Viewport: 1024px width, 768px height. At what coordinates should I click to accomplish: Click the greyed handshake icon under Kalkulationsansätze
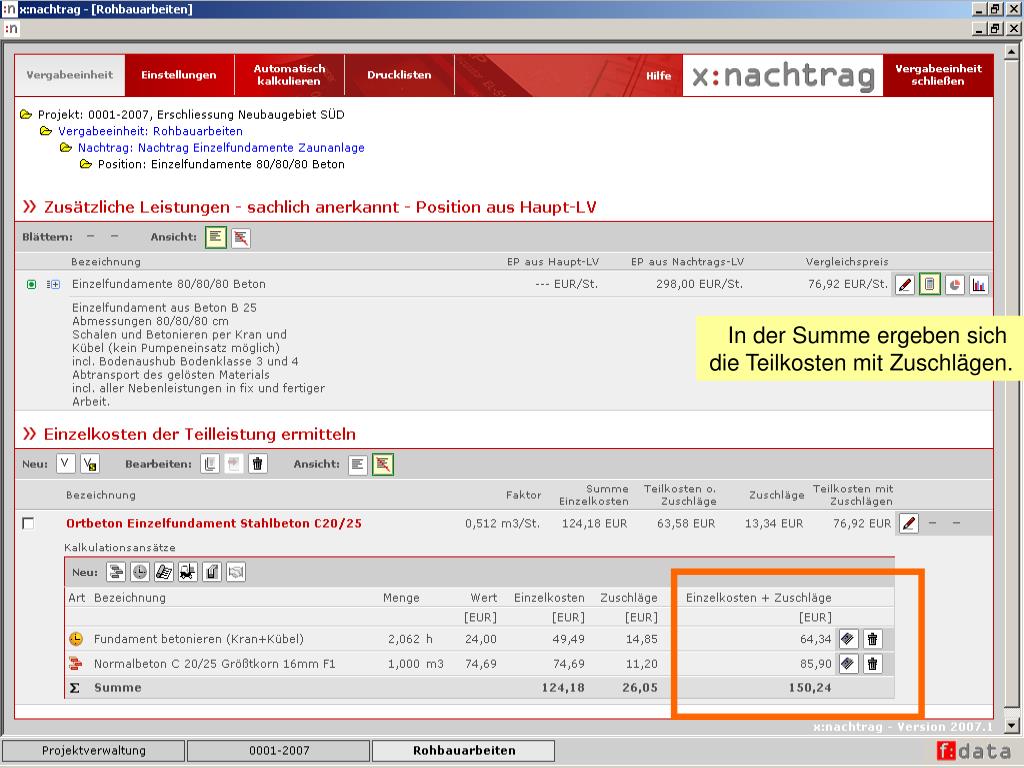pos(236,573)
